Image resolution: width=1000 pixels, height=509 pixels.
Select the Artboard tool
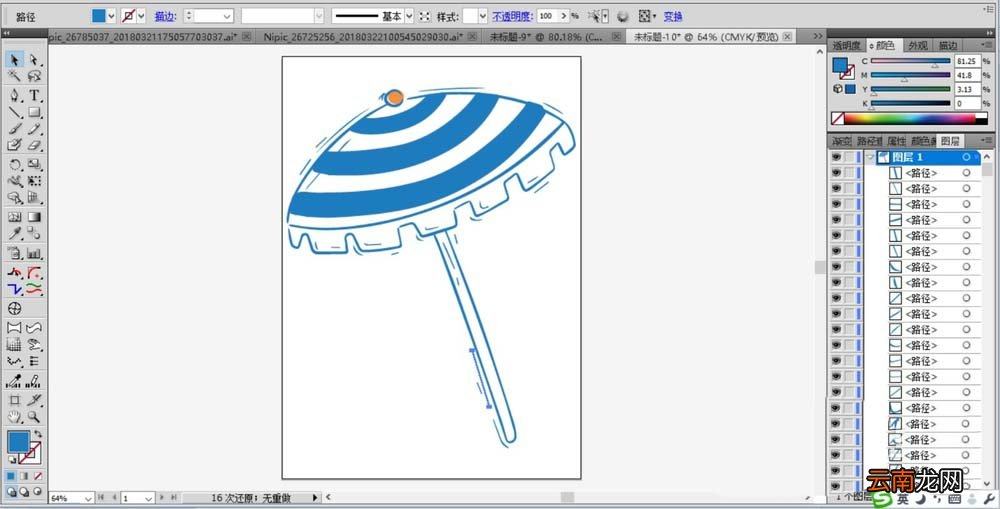(x=15, y=401)
